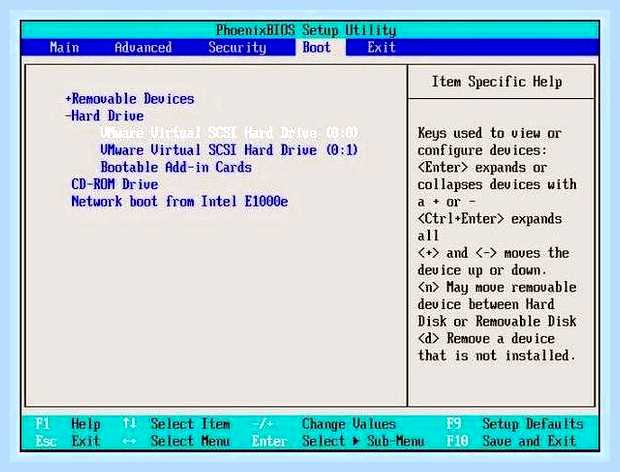Viewport: 620px width, 472px height.
Task: Select VMware Virtual SCSI Hard Drive (0:0)
Action: coord(229,133)
